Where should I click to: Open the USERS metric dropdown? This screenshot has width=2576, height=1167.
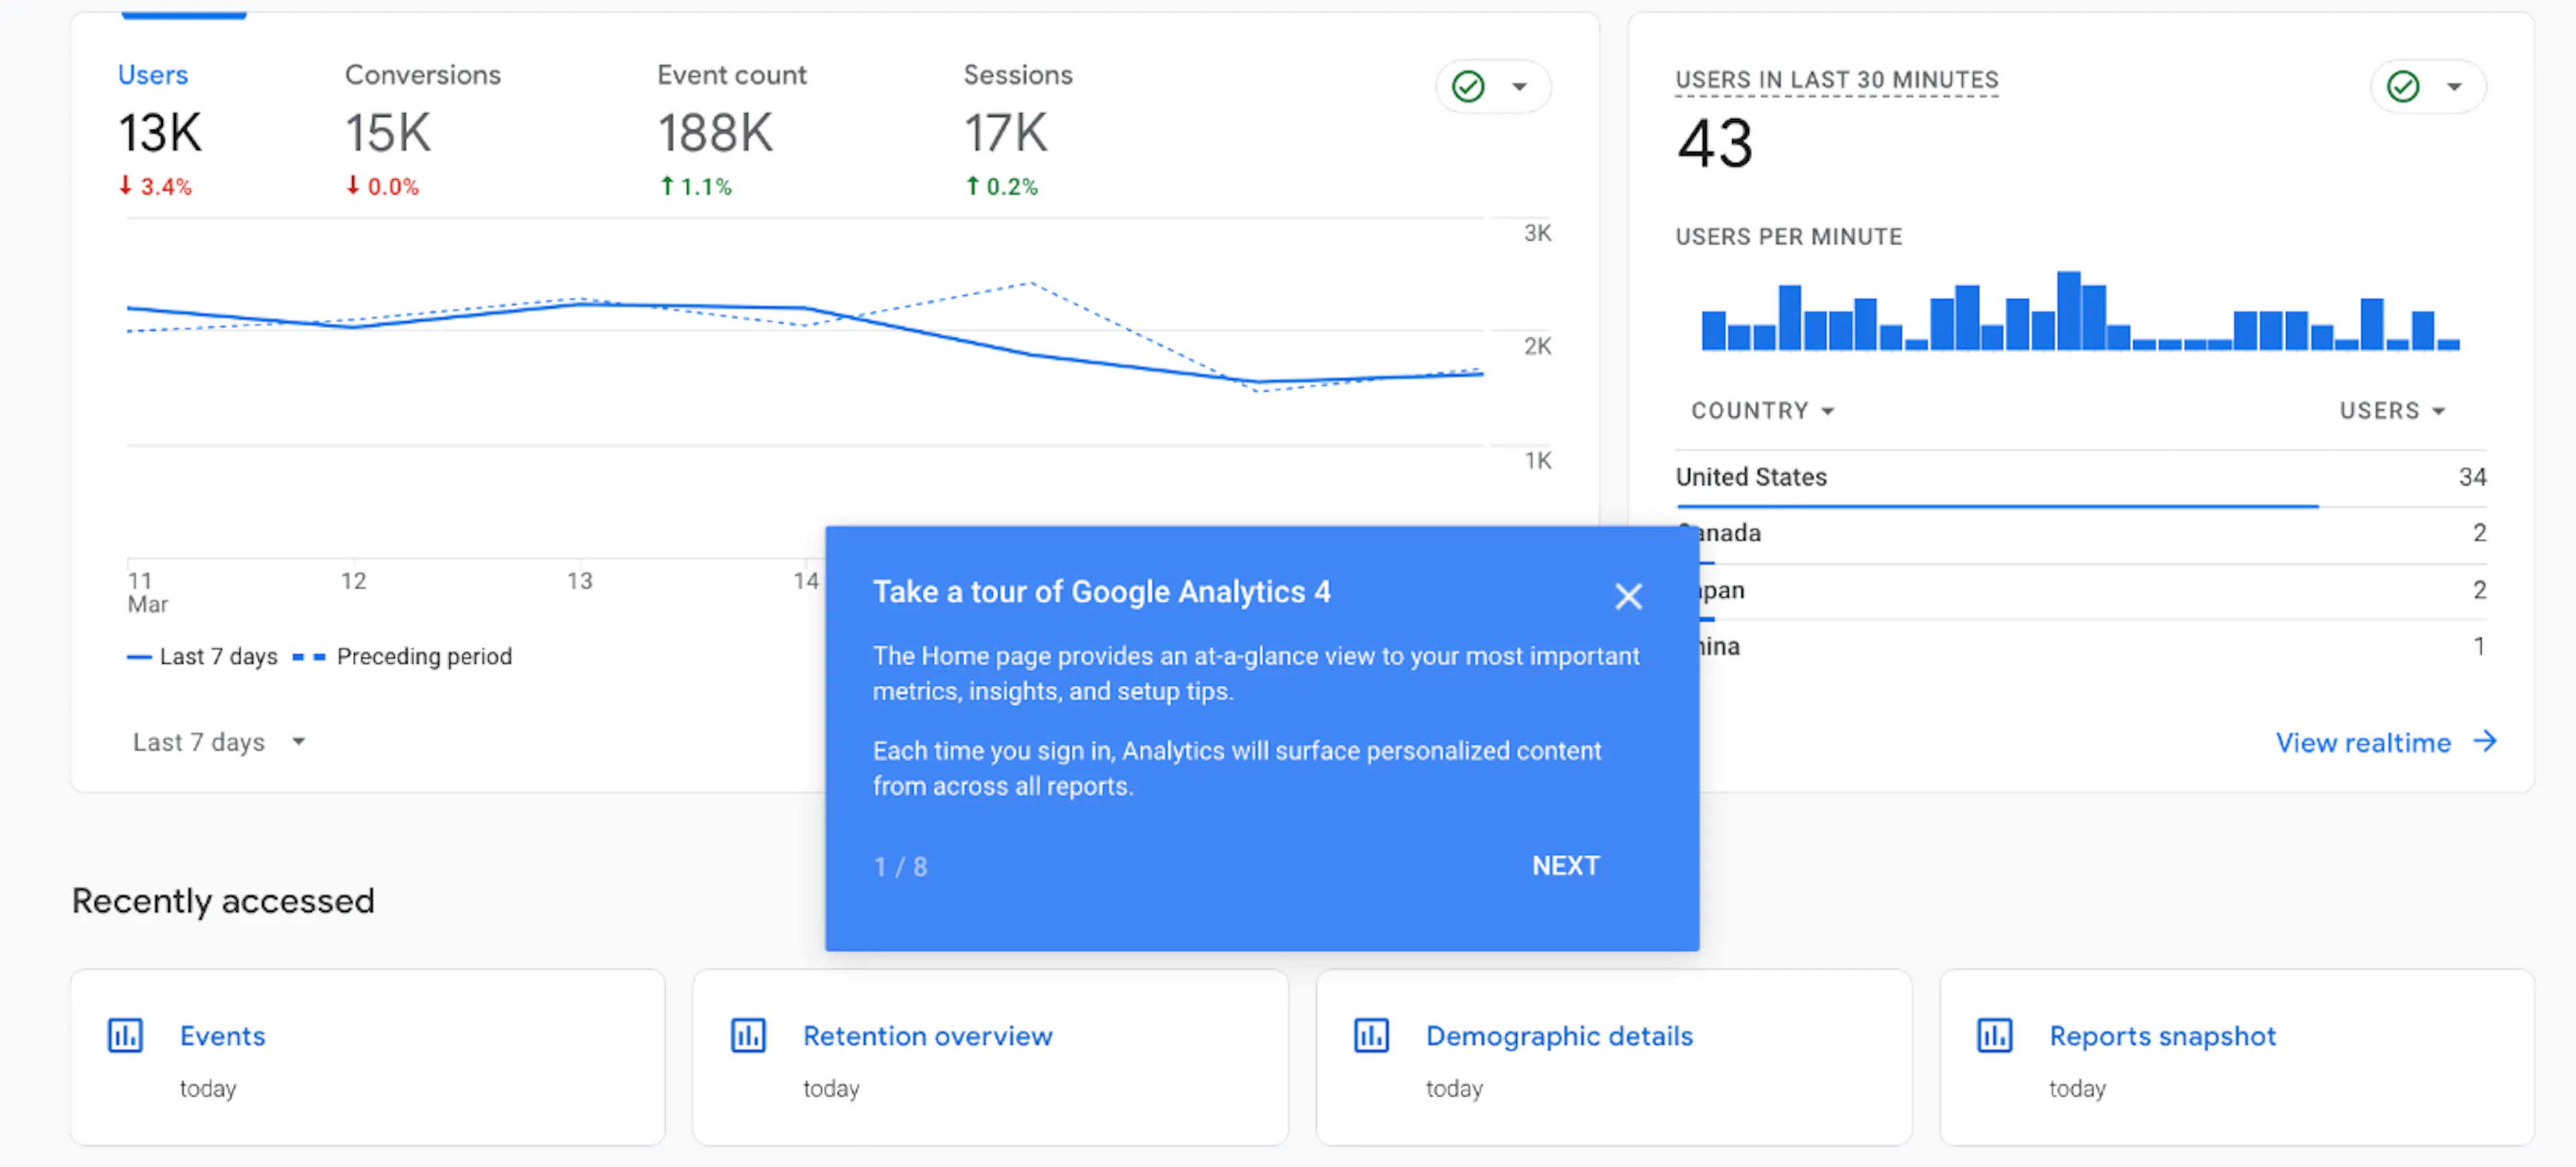click(x=2392, y=410)
